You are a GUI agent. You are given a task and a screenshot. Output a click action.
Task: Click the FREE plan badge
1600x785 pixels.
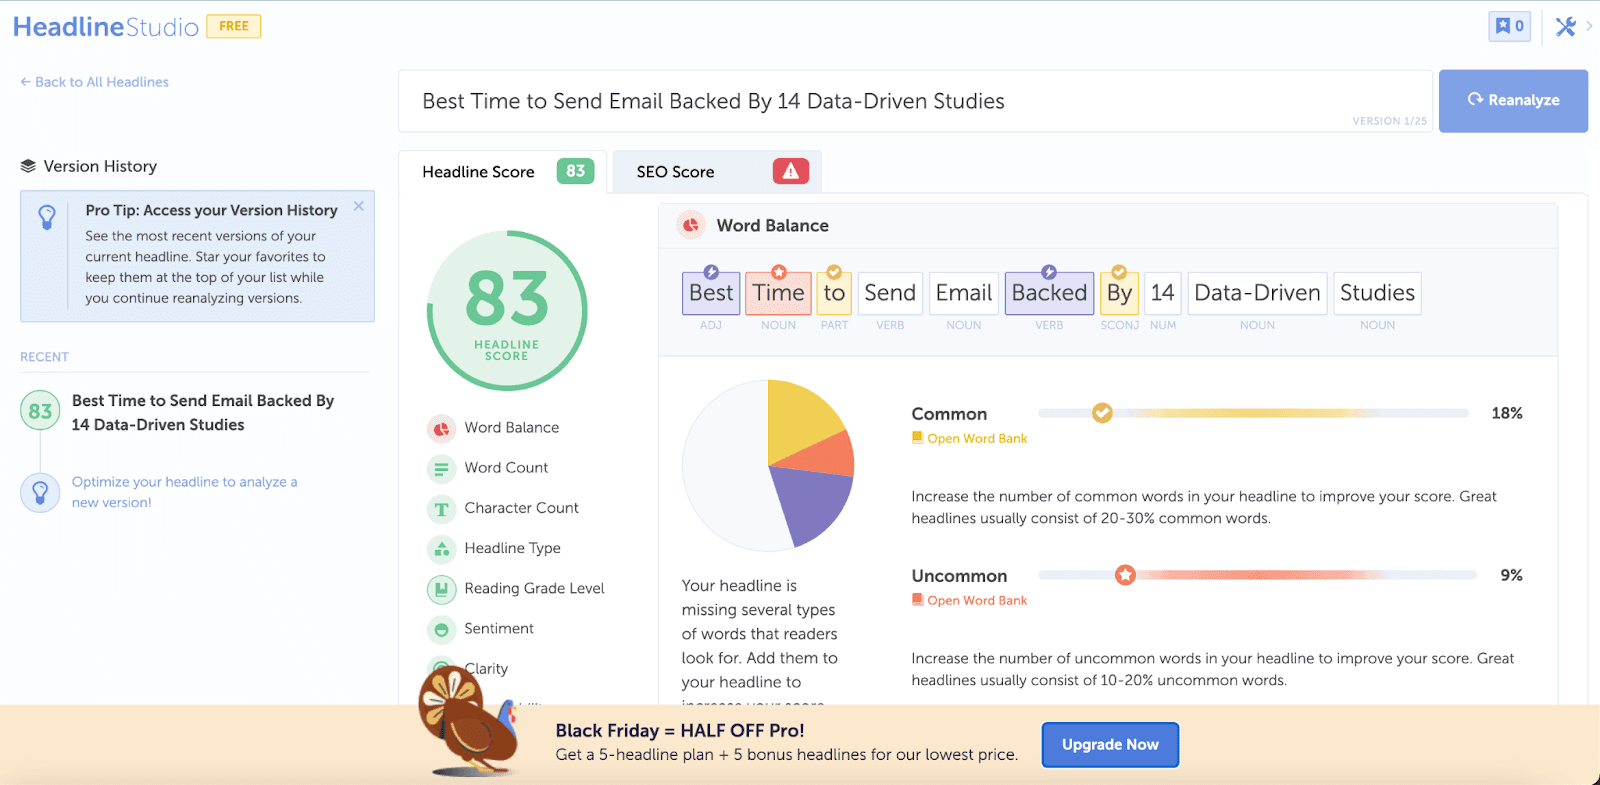click(x=234, y=26)
